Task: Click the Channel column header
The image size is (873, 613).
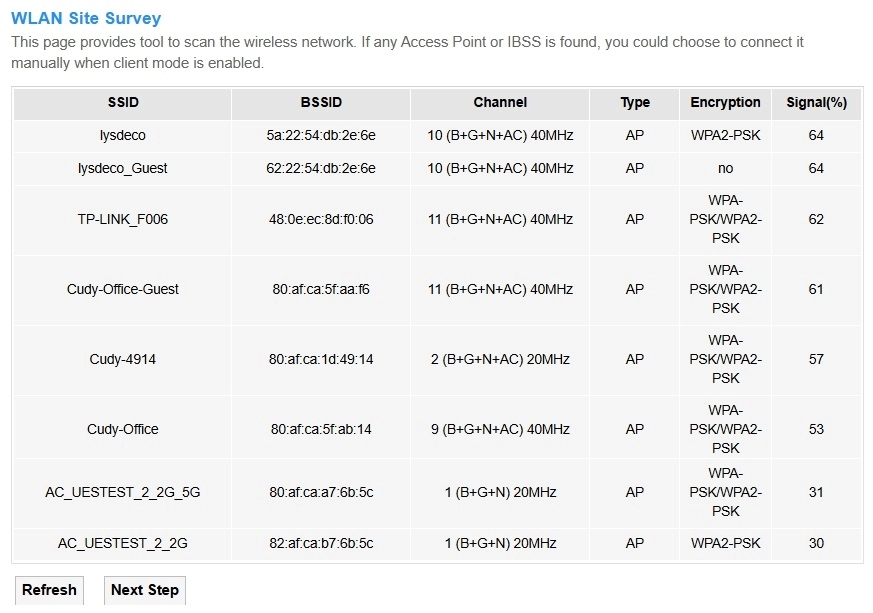Action: point(500,102)
